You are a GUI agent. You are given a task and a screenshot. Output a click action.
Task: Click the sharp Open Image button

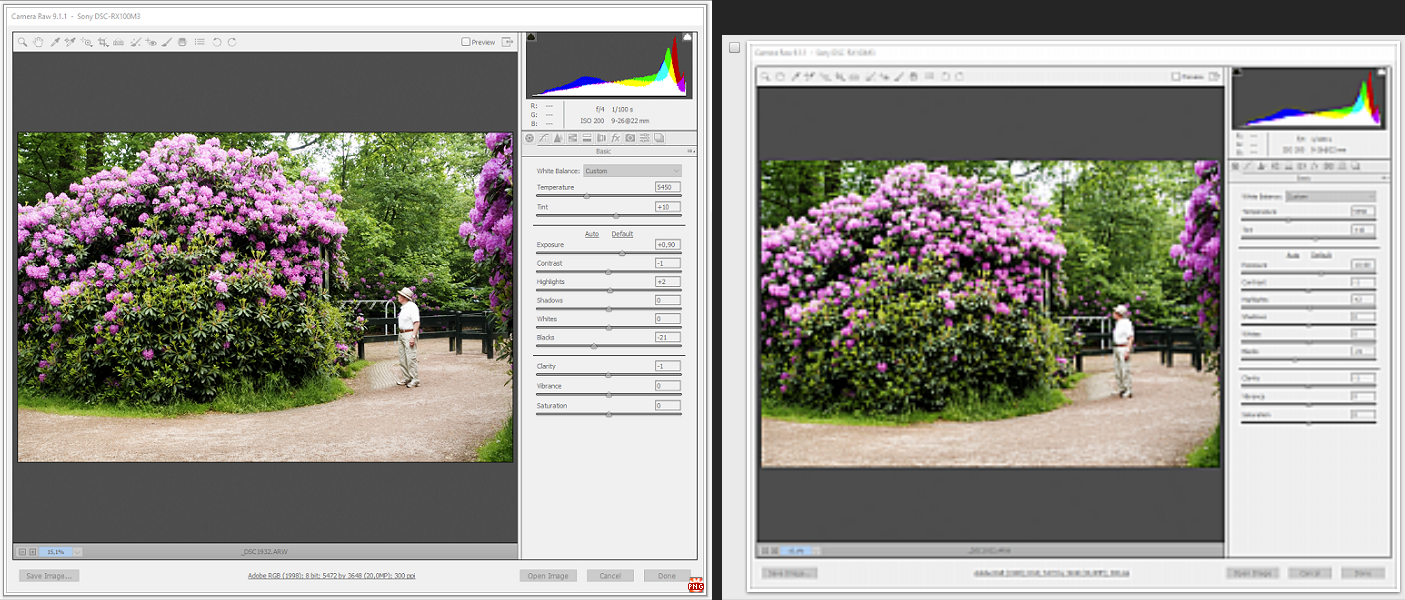pos(548,576)
